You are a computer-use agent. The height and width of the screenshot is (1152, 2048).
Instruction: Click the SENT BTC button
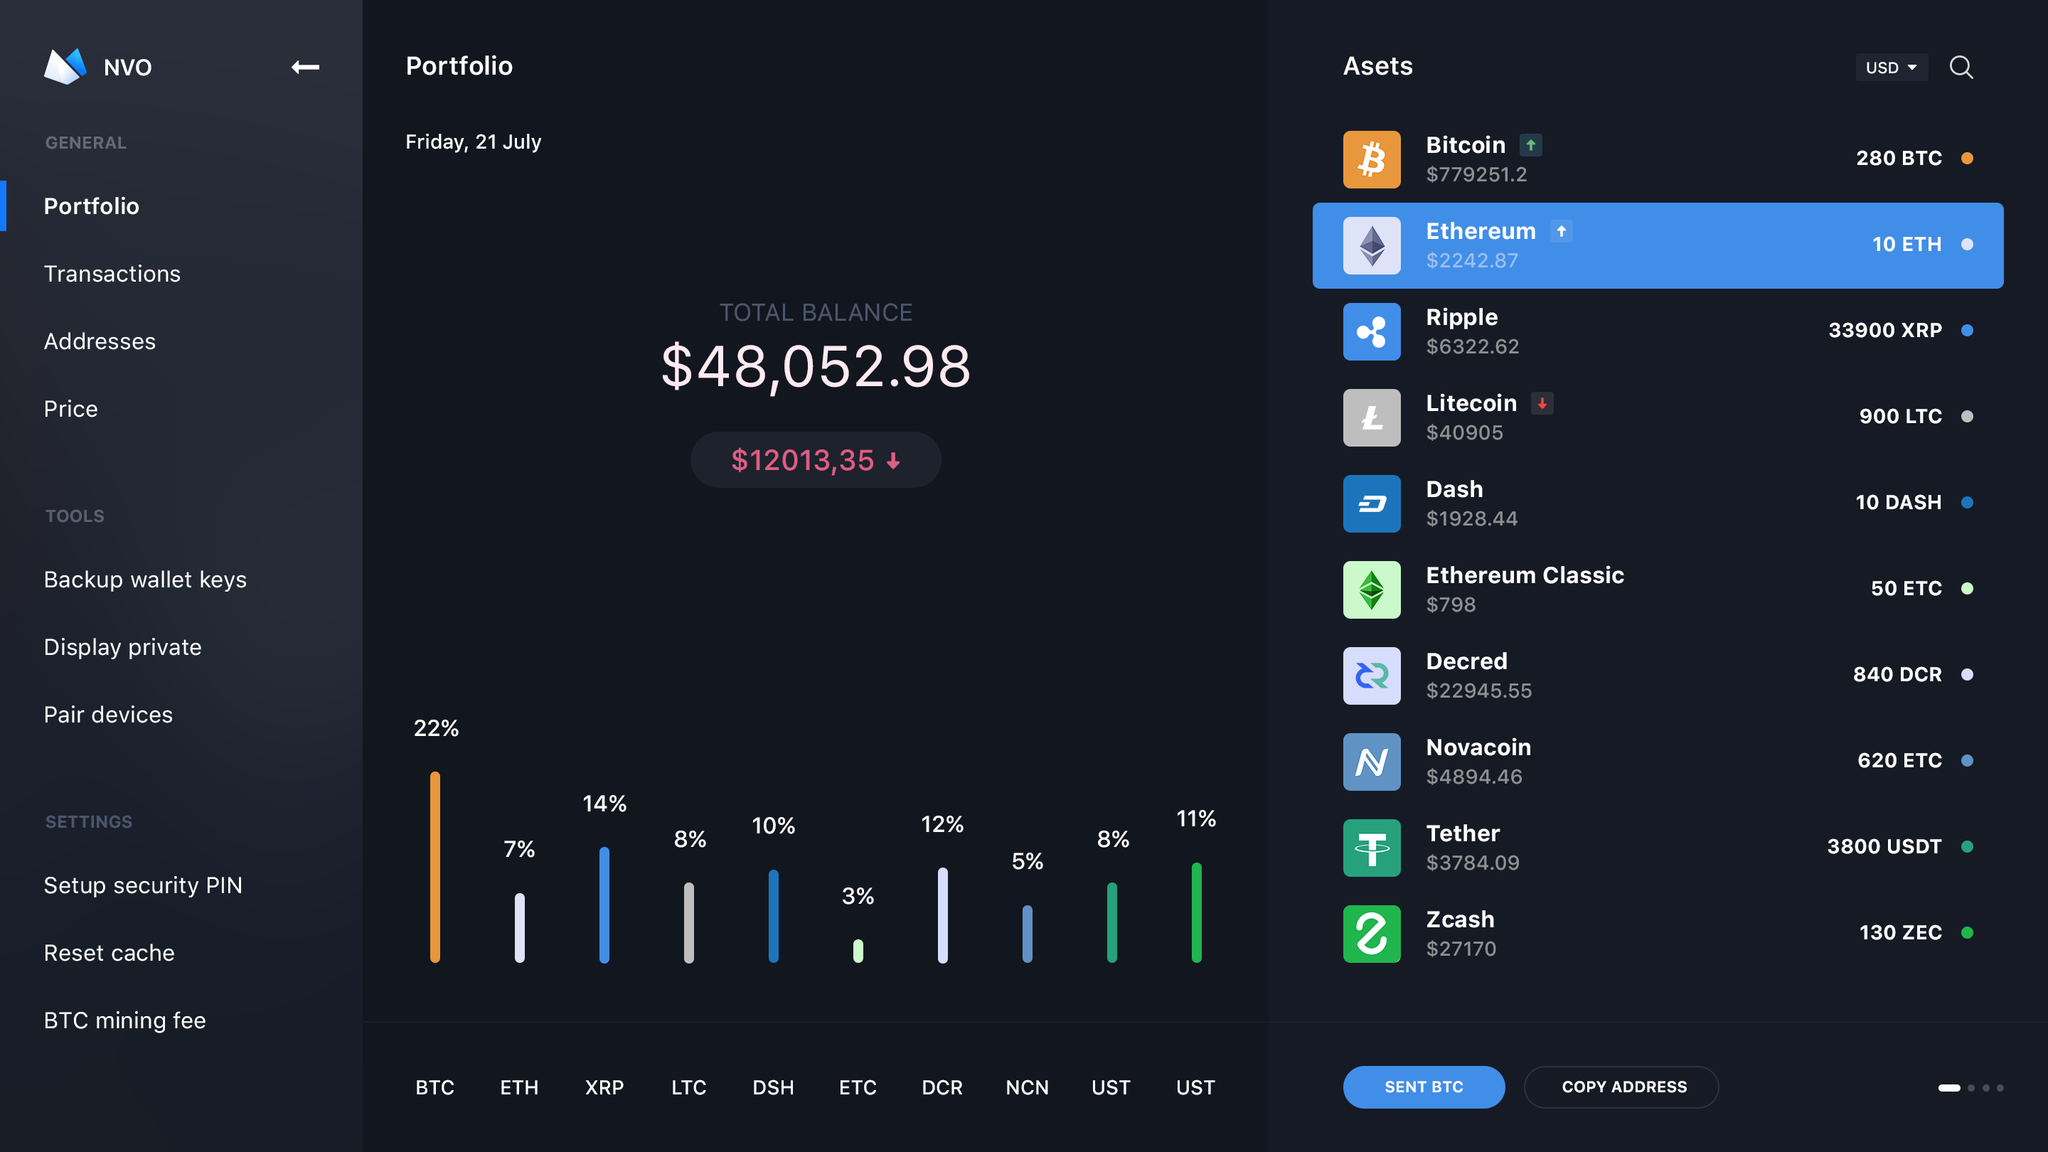(1424, 1087)
